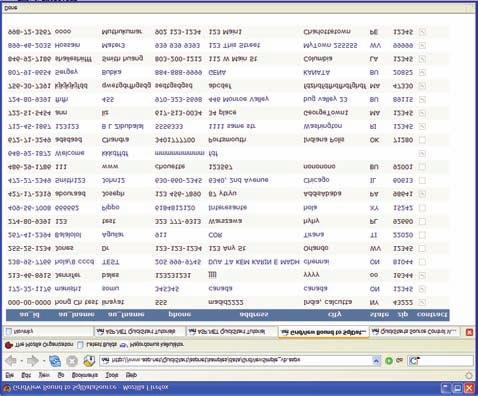Toggle contract checkbox in the Sergey row

click(x=422, y=72)
